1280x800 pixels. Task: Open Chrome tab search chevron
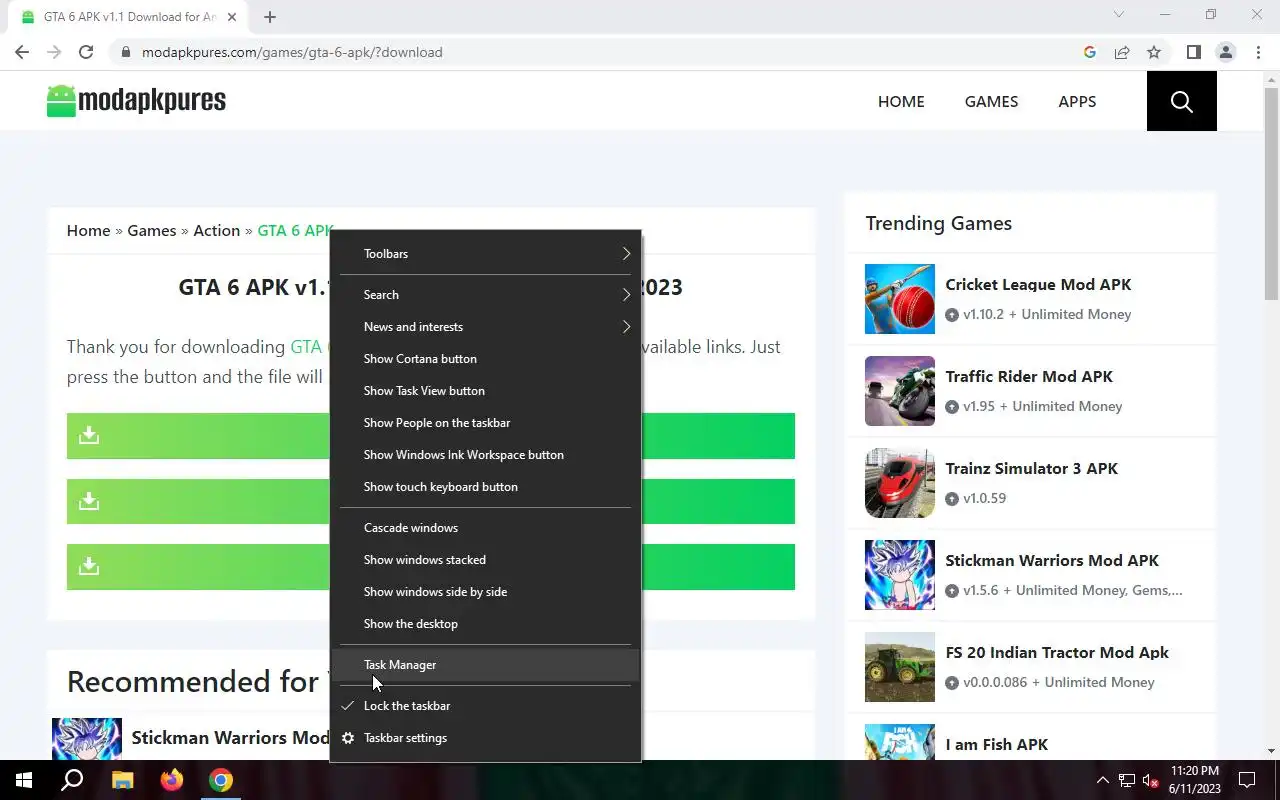click(1119, 15)
